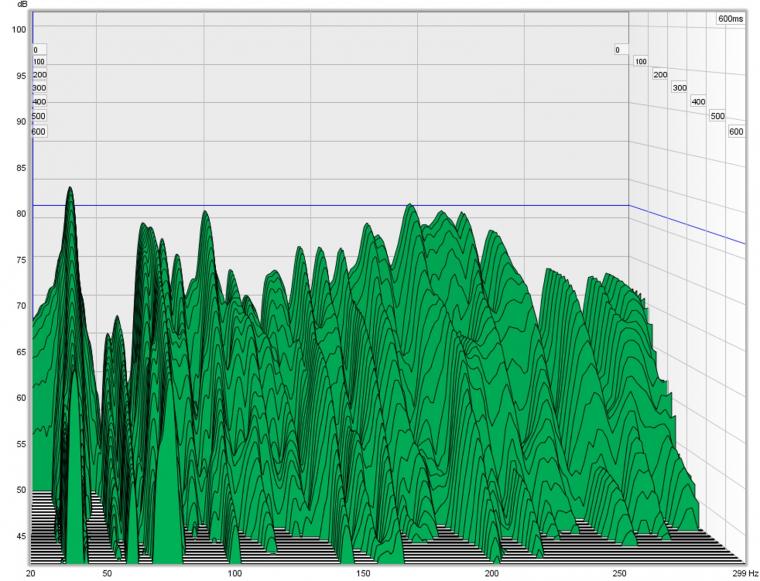Click the tallest waterfall peak near 30 Hz
The image size is (760, 581).
70,190
